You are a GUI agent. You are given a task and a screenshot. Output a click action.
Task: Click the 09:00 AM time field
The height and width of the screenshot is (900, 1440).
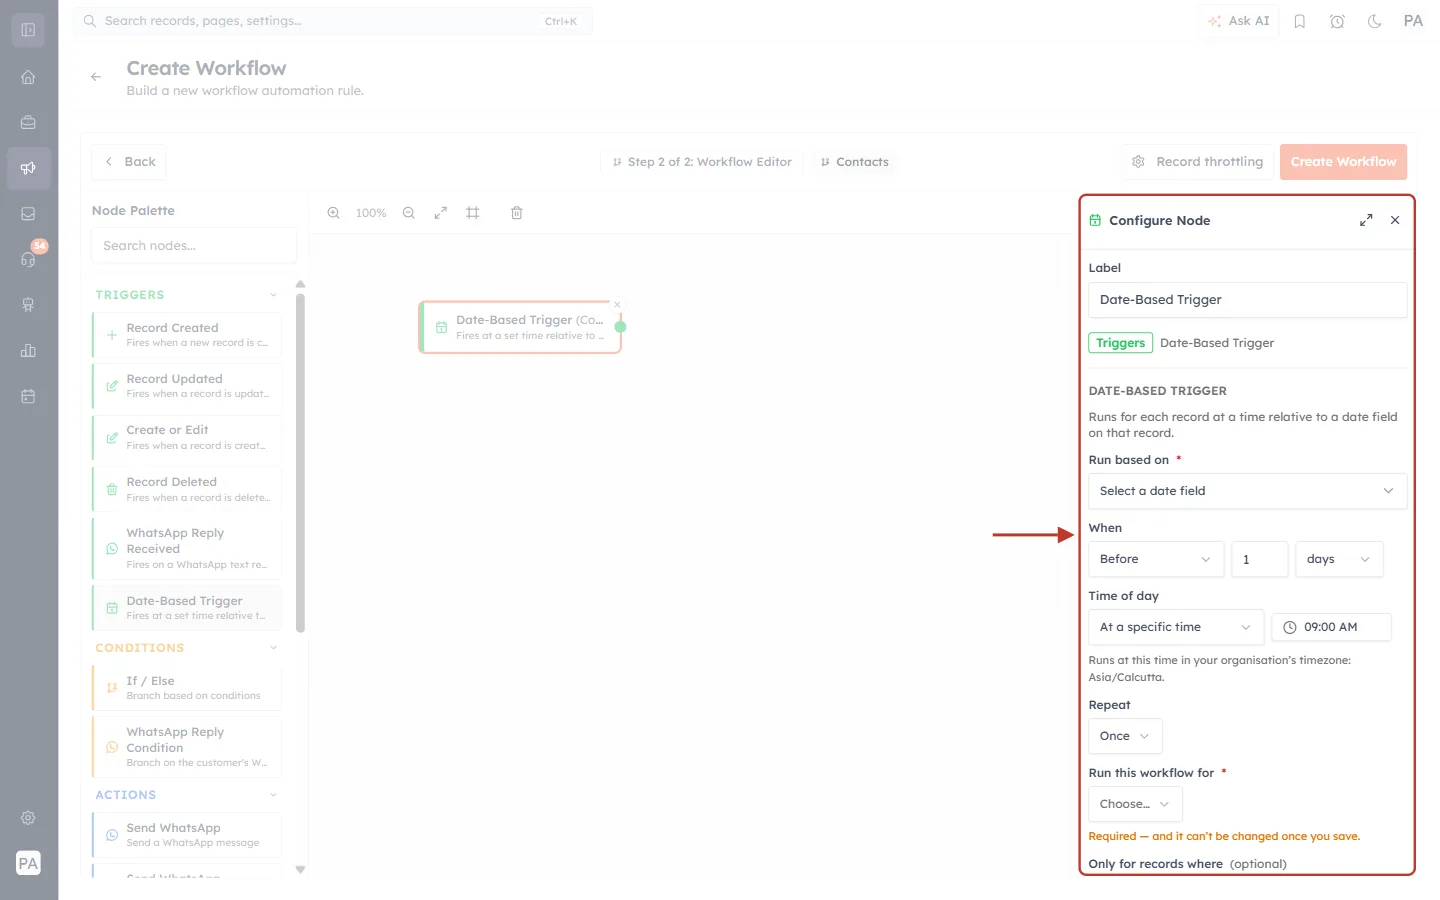pos(1331,627)
